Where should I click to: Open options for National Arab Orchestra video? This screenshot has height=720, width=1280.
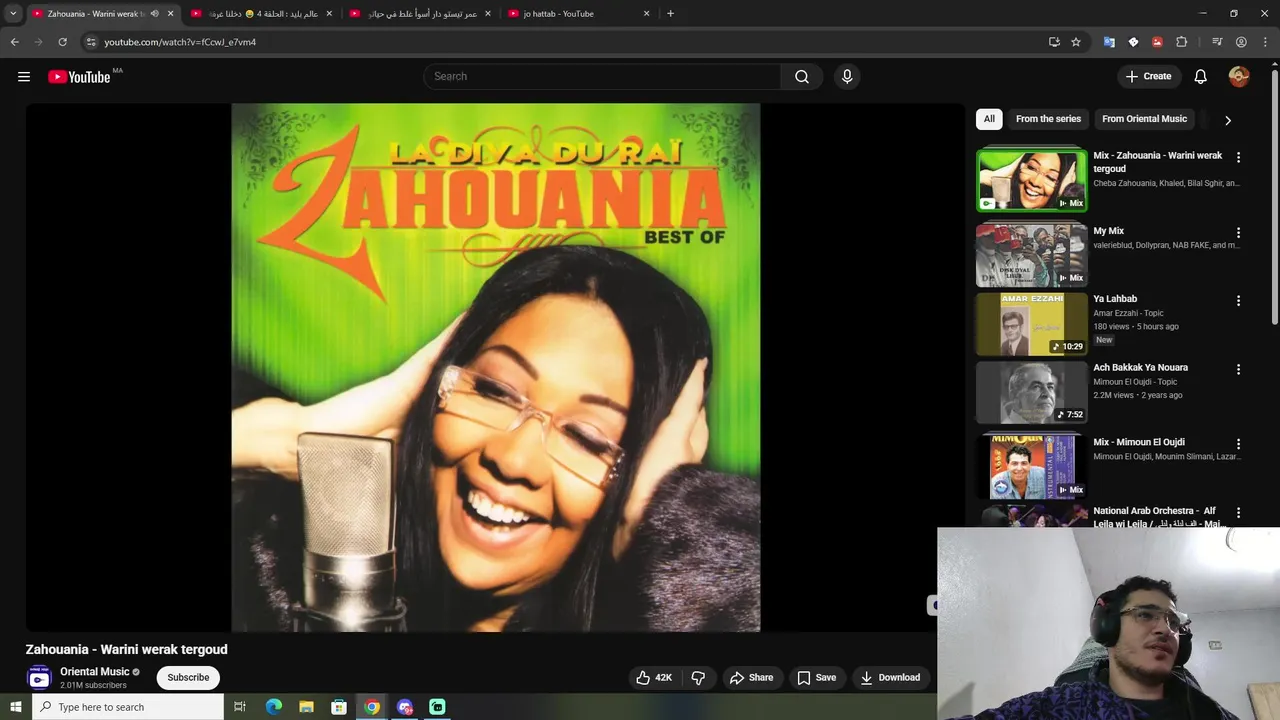pyautogui.click(x=1238, y=513)
